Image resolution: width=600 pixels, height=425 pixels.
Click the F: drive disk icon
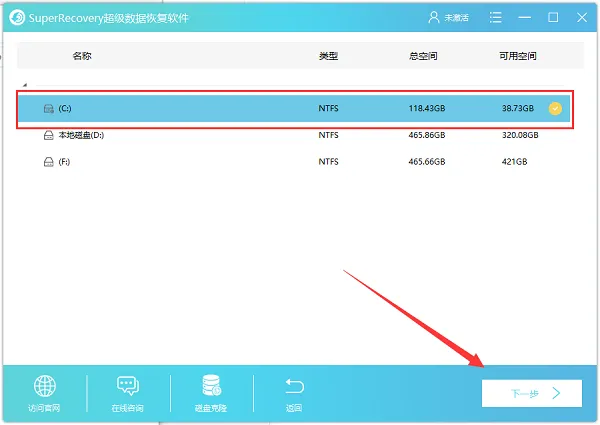point(49,162)
